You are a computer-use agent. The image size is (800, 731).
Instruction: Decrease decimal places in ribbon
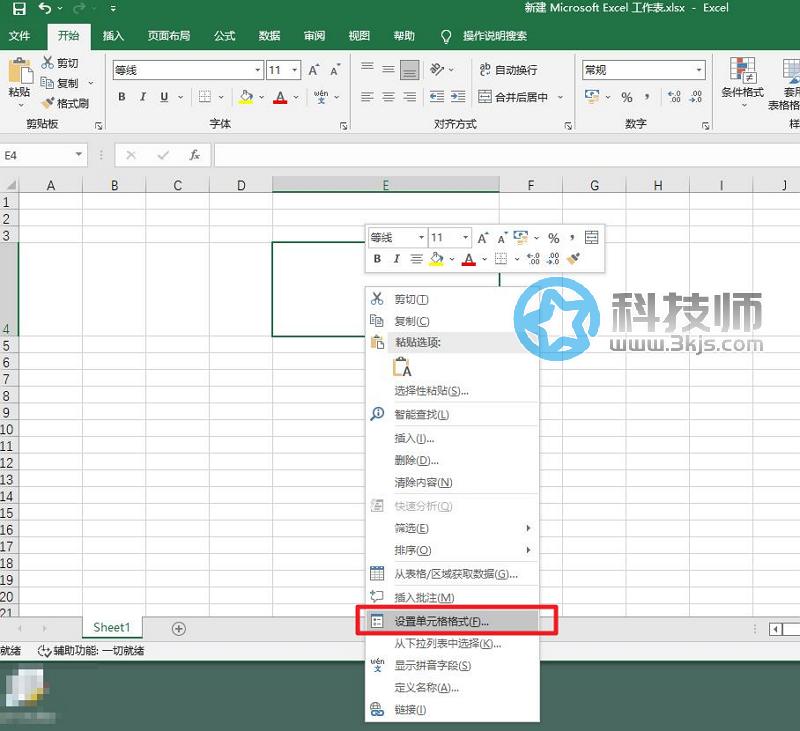point(696,96)
